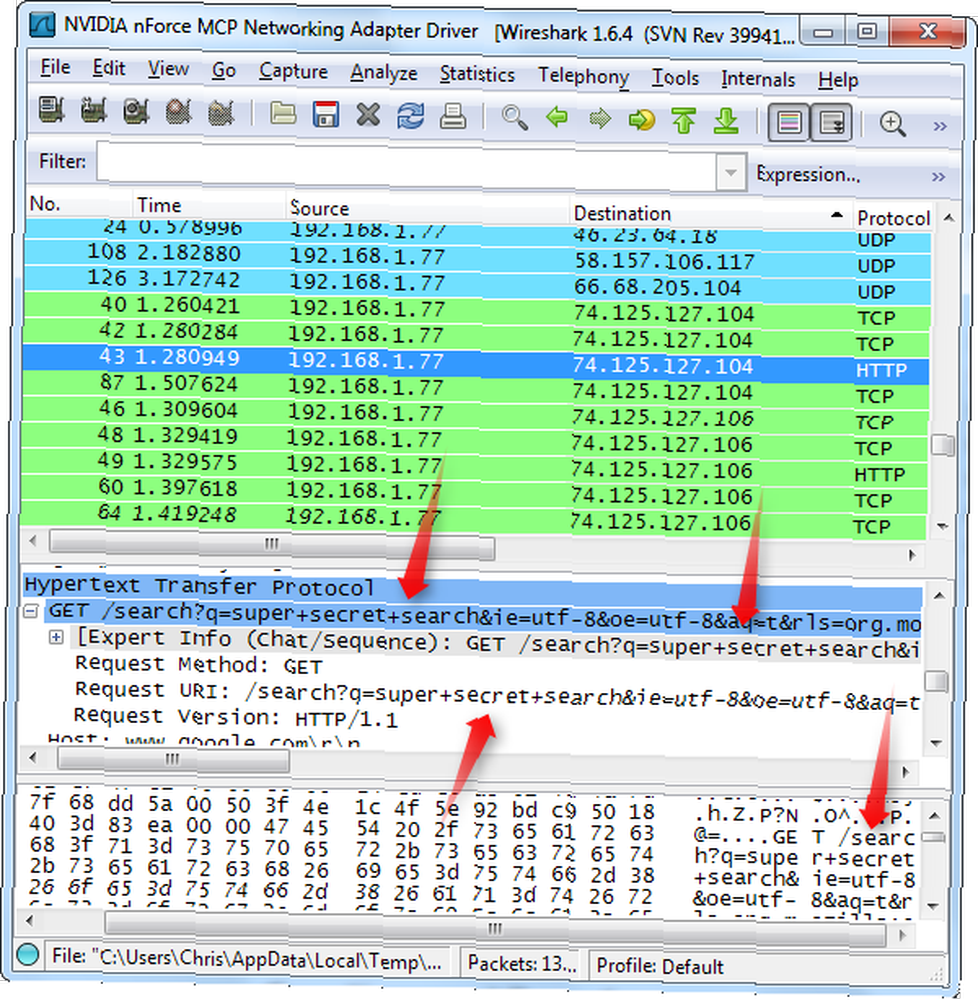
Task: Open the Statistics menu
Action: [x=477, y=75]
